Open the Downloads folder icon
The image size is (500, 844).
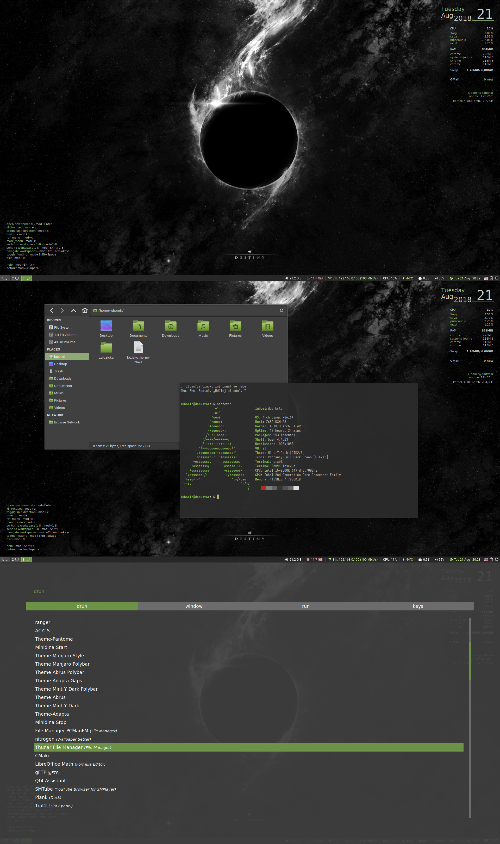[171, 326]
